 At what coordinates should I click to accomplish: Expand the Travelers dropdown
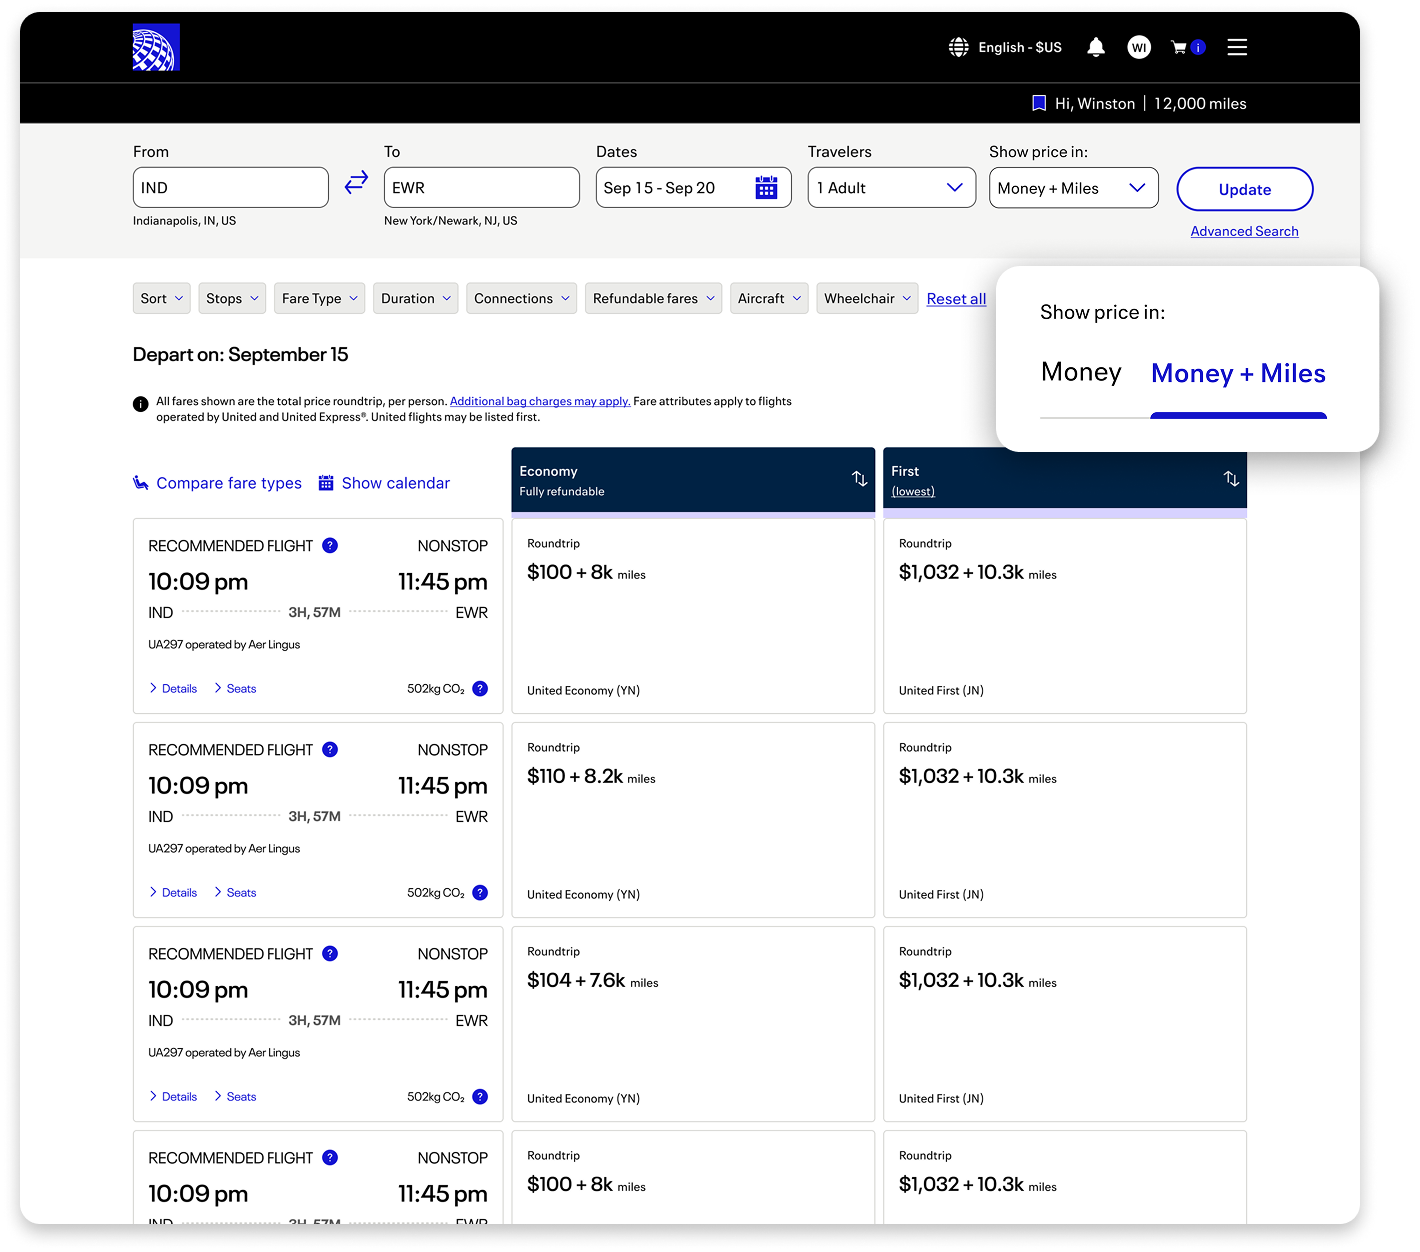(892, 188)
